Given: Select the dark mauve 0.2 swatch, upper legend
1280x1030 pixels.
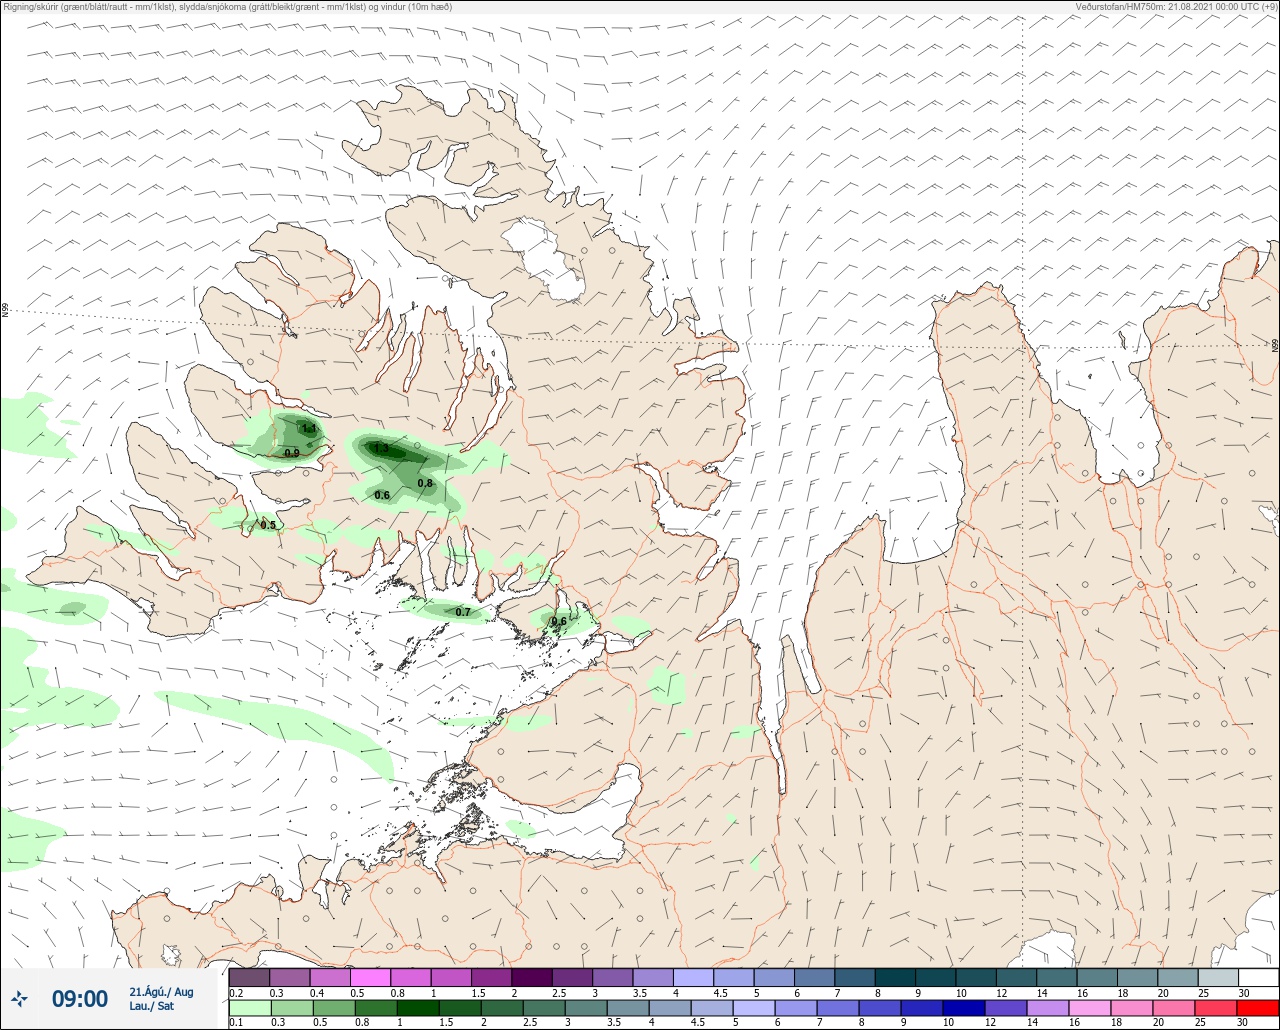Looking at the screenshot, I should (x=249, y=977).
